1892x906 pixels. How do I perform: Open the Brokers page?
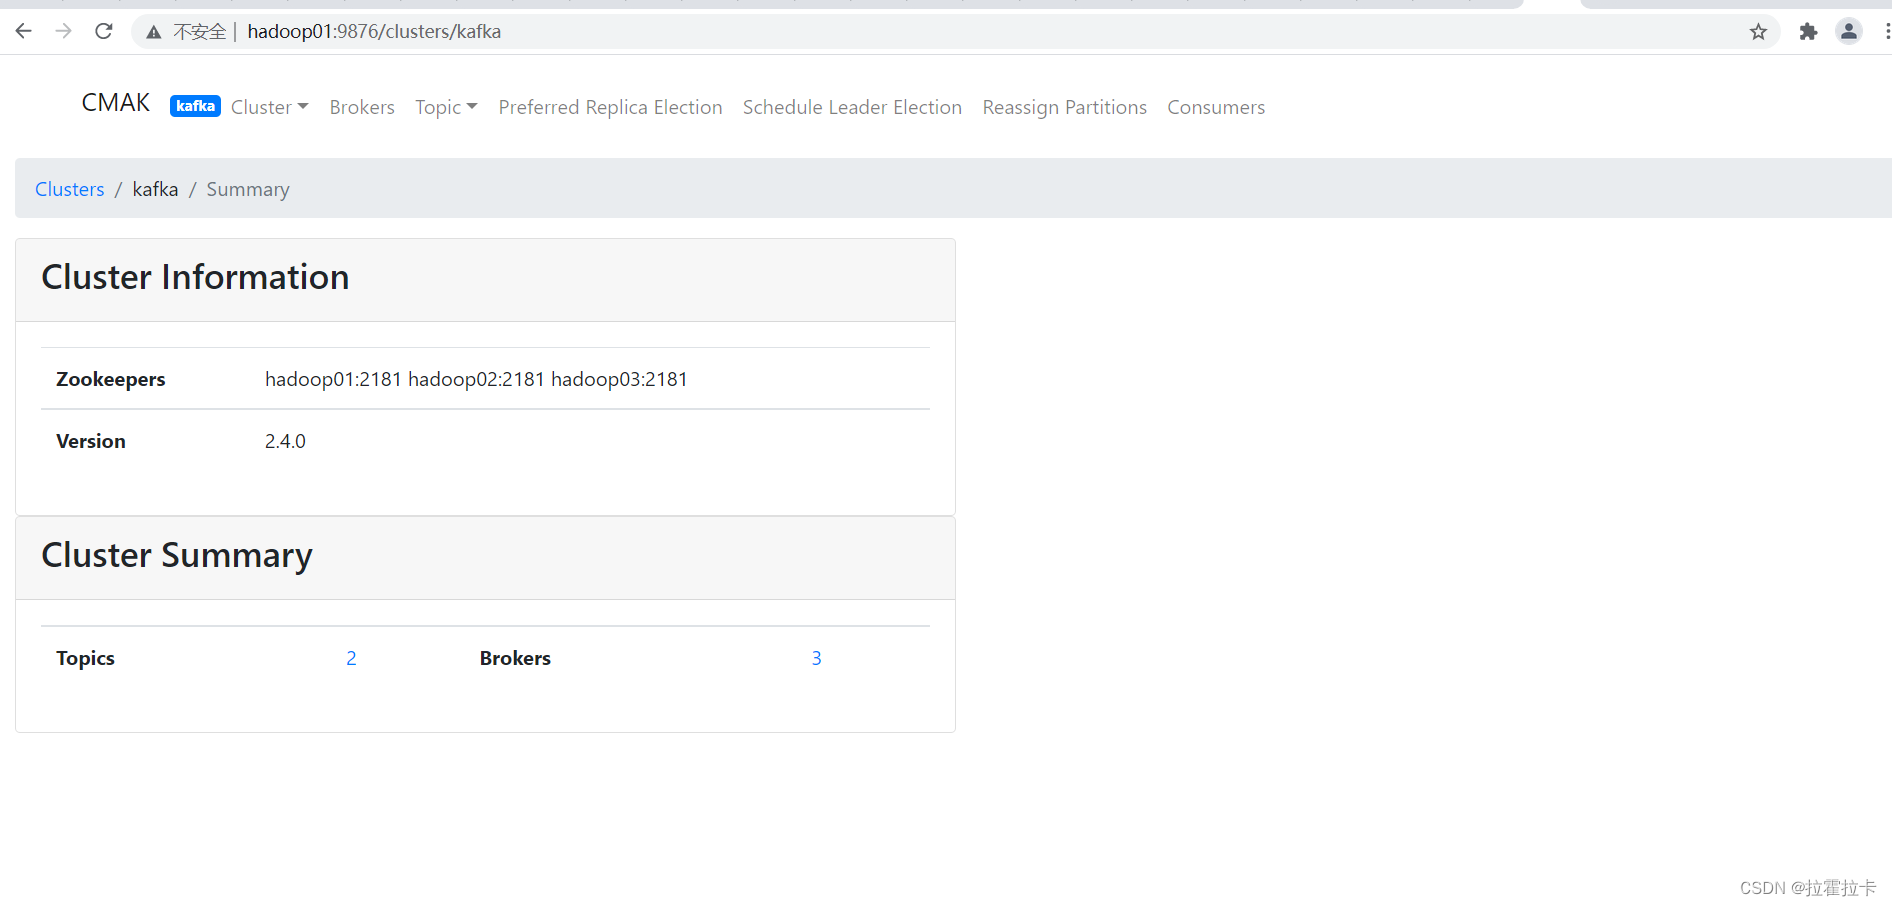pos(362,107)
